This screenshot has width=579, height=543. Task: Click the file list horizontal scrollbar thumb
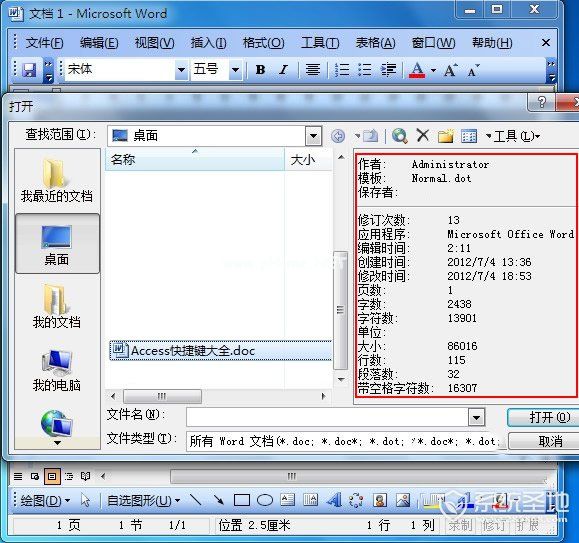[162, 396]
